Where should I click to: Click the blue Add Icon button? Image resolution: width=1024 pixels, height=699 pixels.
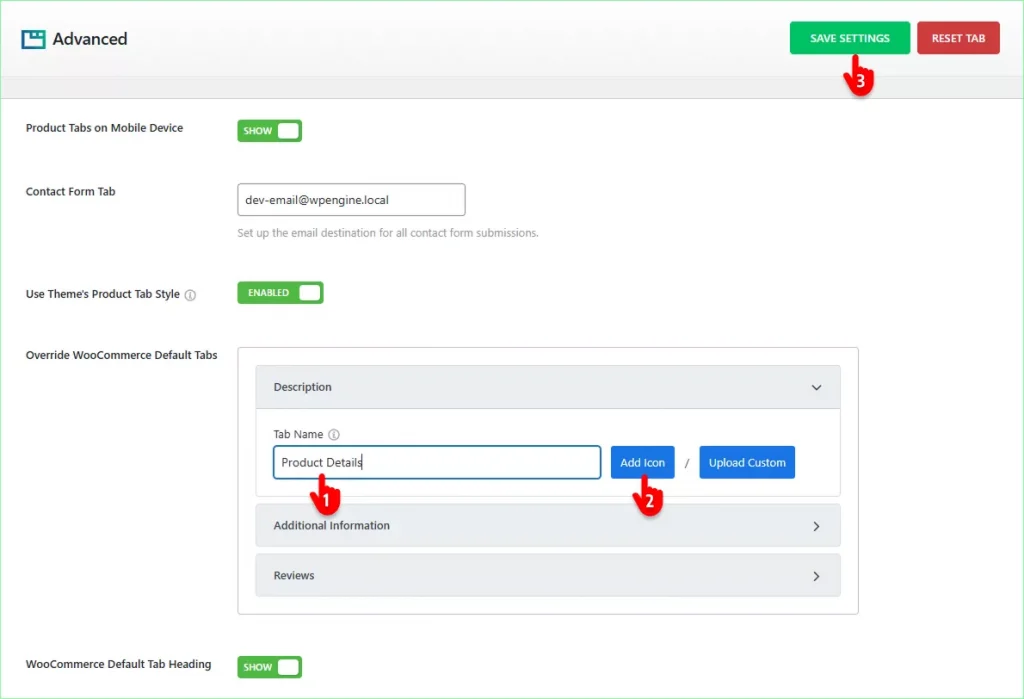coord(642,462)
